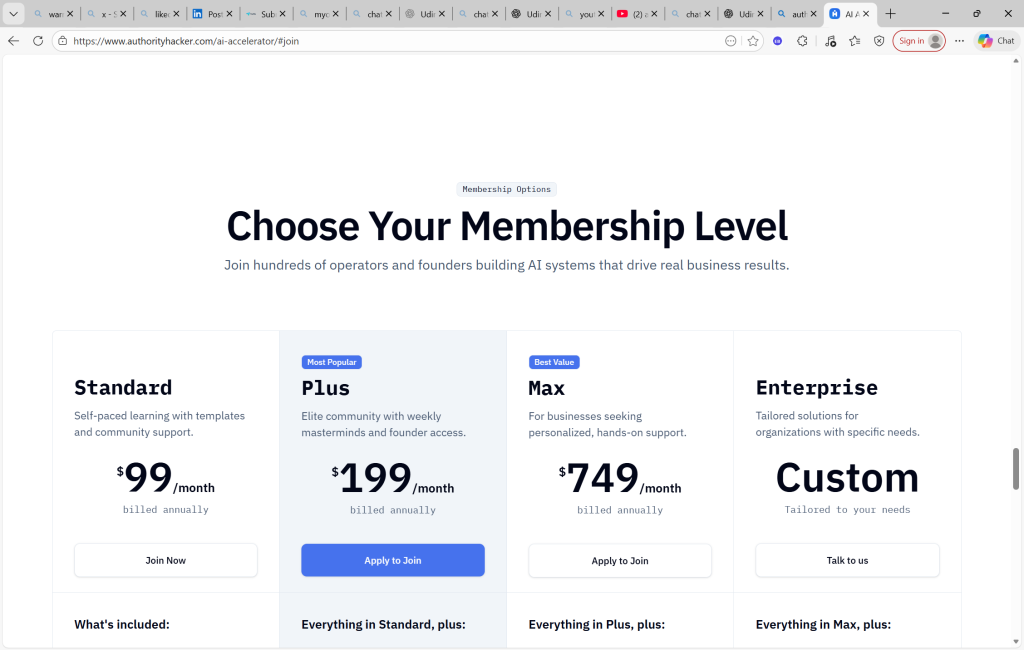Open the tab search dropdown arrow
Screen dimensions: 1024x650
click(14, 14)
